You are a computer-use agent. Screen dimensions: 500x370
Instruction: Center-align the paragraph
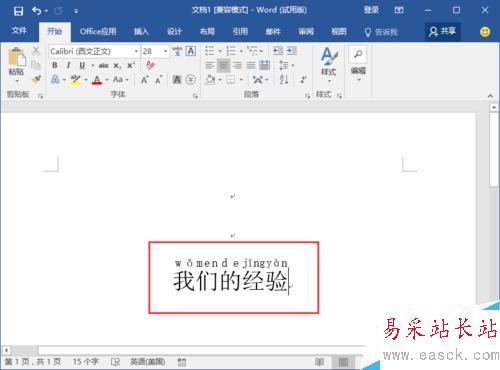(223, 65)
